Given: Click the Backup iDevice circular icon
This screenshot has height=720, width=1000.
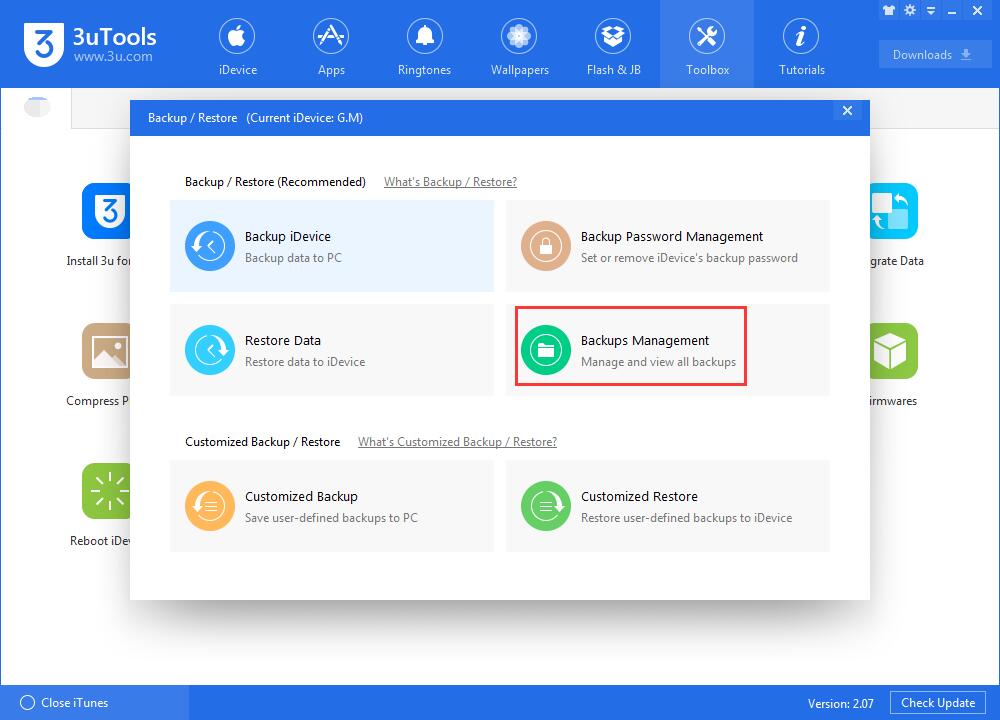Looking at the screenshot, I should pyautogui.click(x=210, y=246).
